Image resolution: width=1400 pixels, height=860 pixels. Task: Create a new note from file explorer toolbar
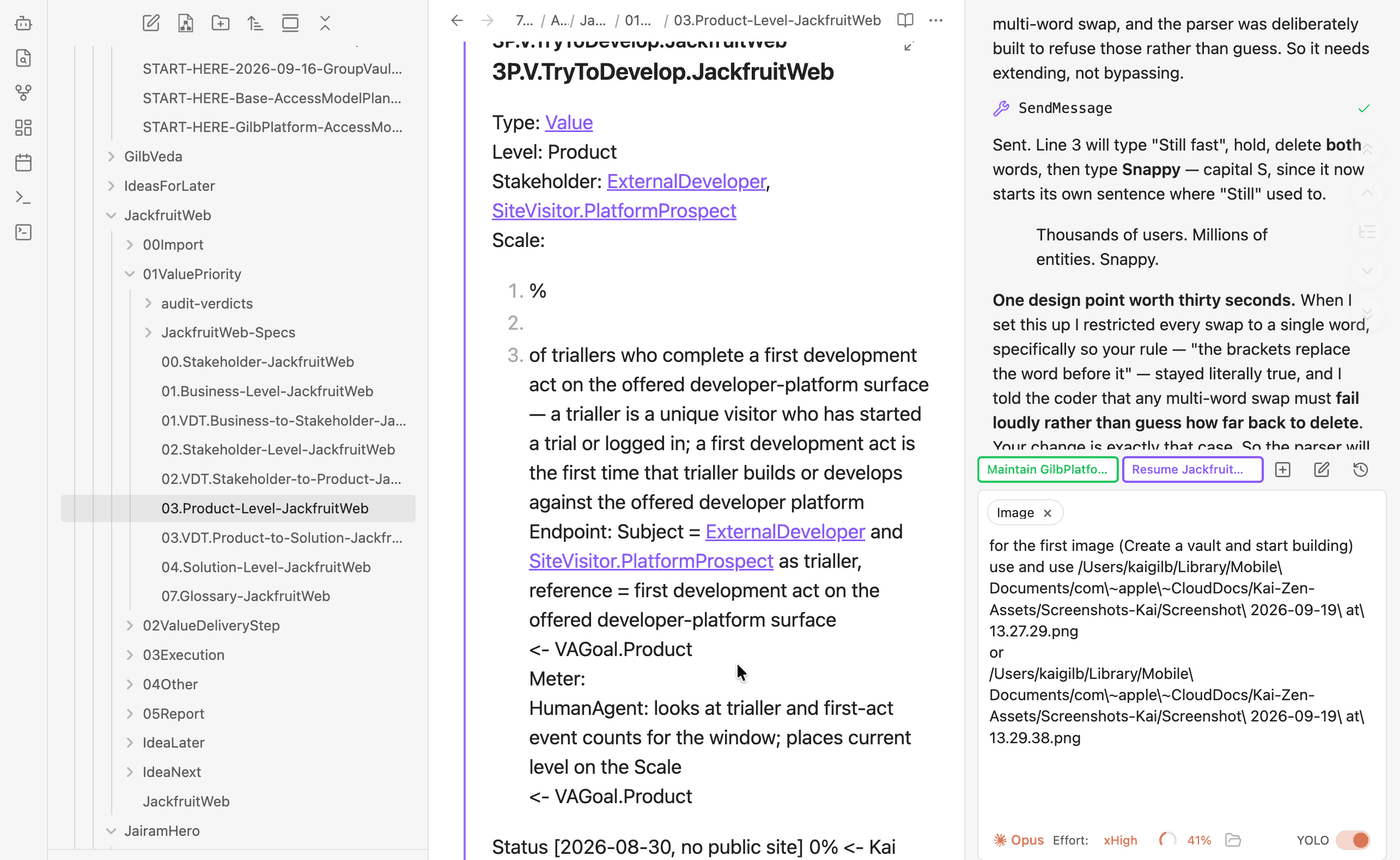(151, 23)
